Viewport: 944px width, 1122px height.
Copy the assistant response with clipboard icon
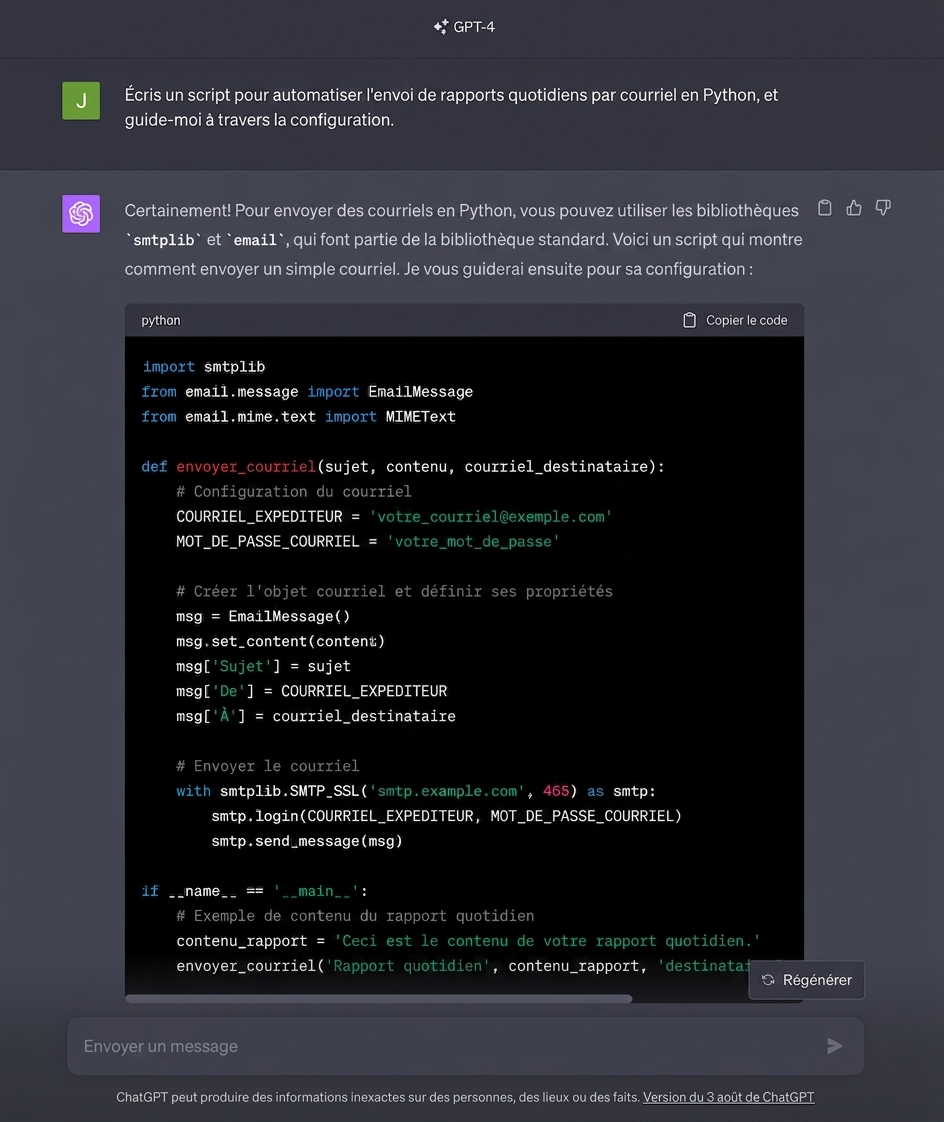click(x=824, y=208)
